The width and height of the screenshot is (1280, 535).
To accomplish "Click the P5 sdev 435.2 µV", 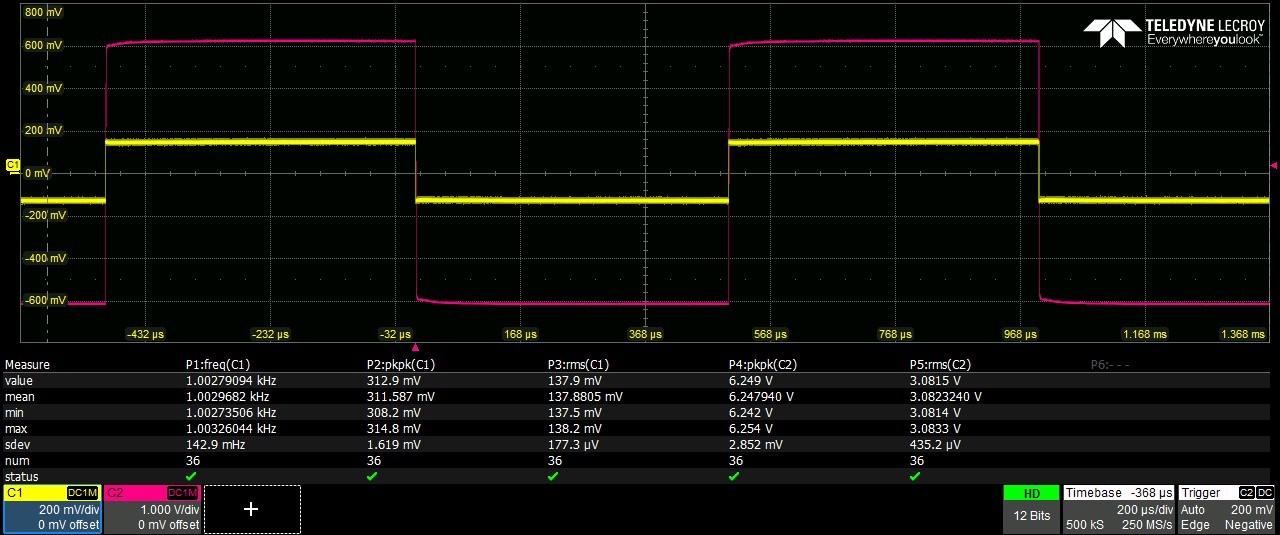I will tap(935, 445).
